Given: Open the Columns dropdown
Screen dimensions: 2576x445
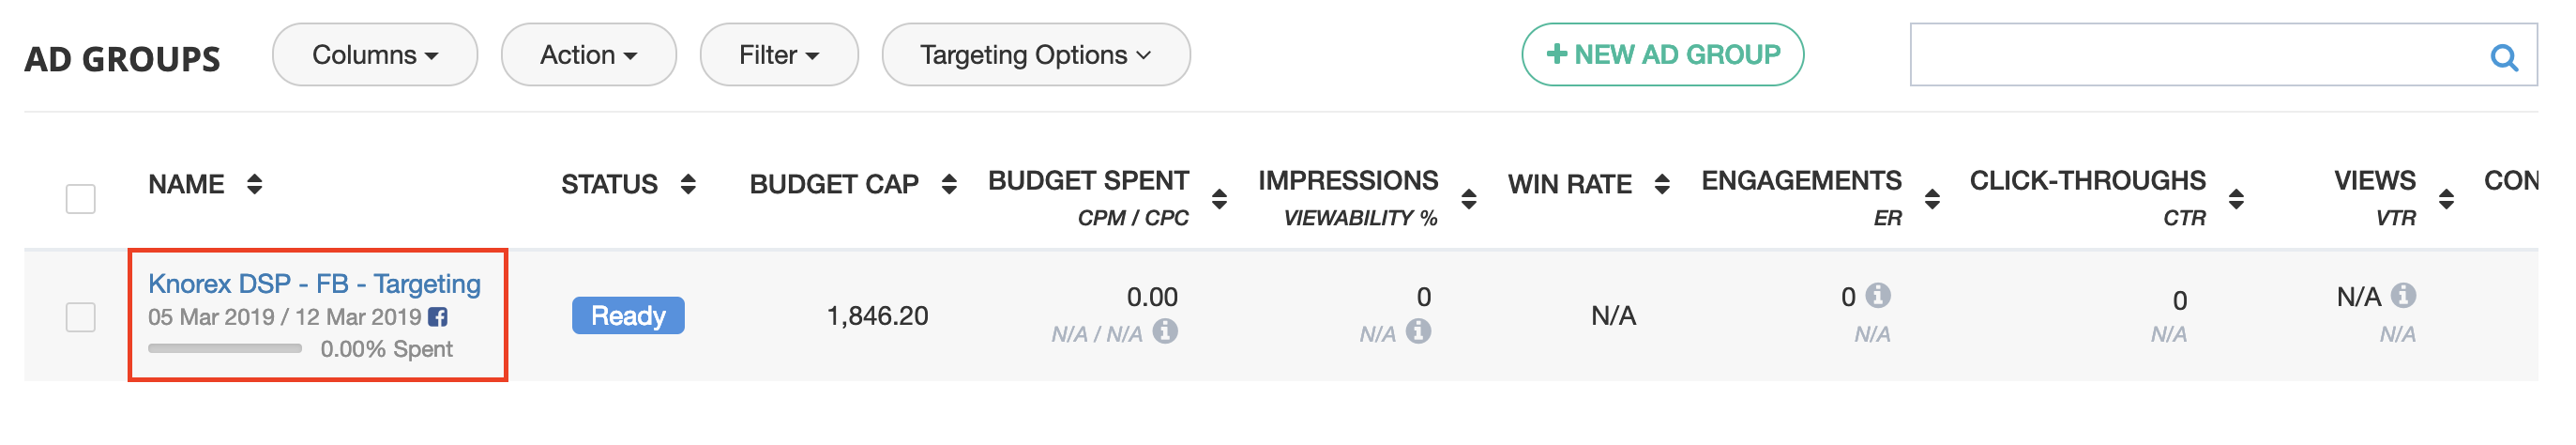Looking at the screenshot, I should (x=375, y=55).
